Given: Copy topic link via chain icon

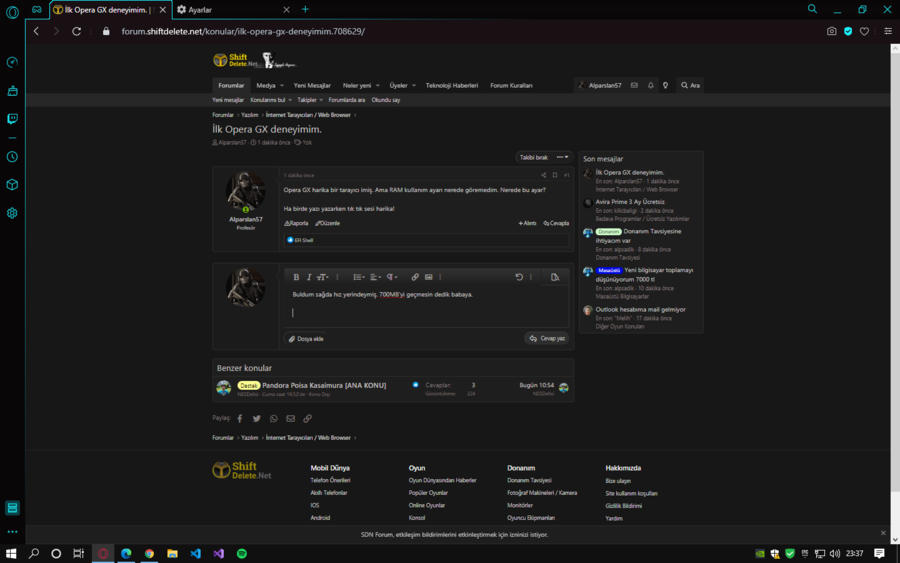Looking at the screenshot, I should pos(308,418).
